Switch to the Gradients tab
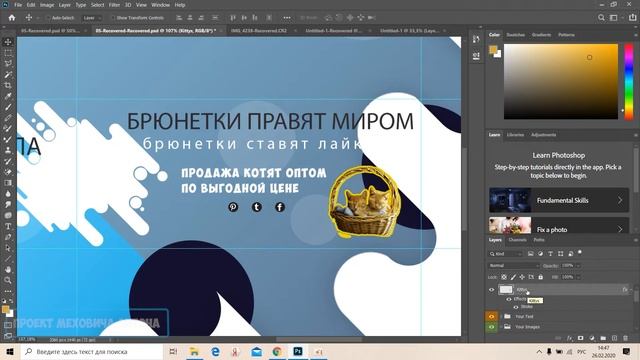 tap(541, 35)
